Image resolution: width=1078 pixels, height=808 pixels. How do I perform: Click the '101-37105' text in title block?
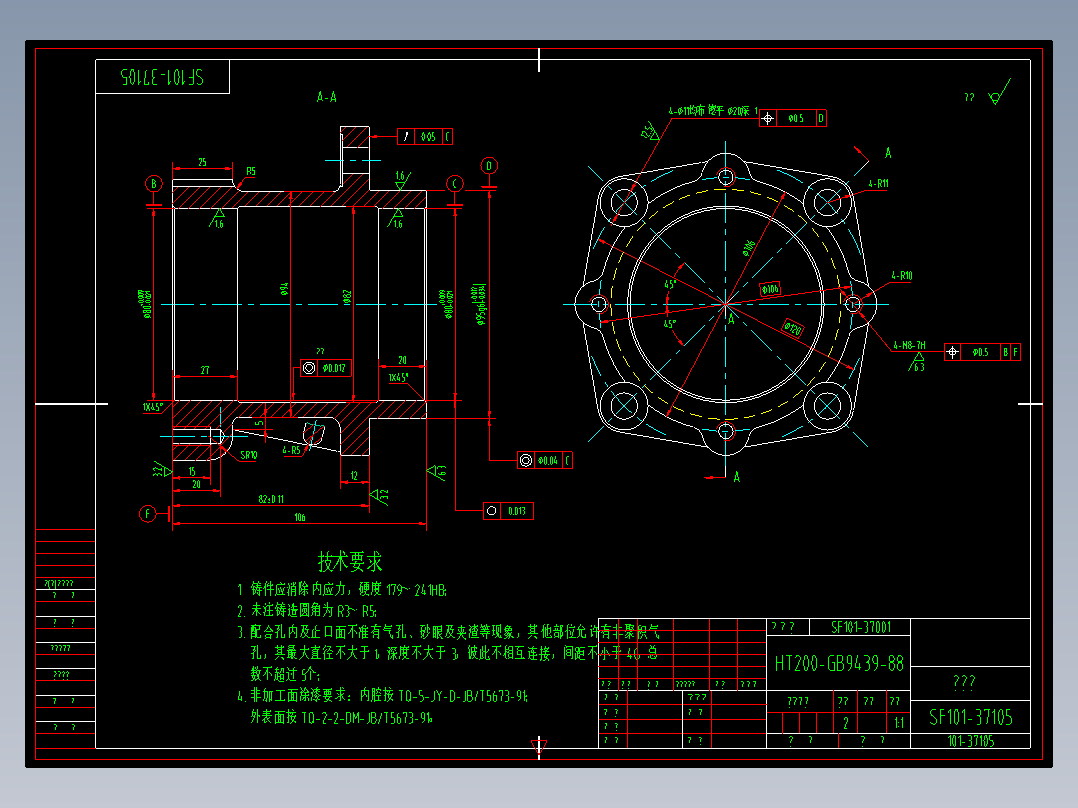click(971, 741)
